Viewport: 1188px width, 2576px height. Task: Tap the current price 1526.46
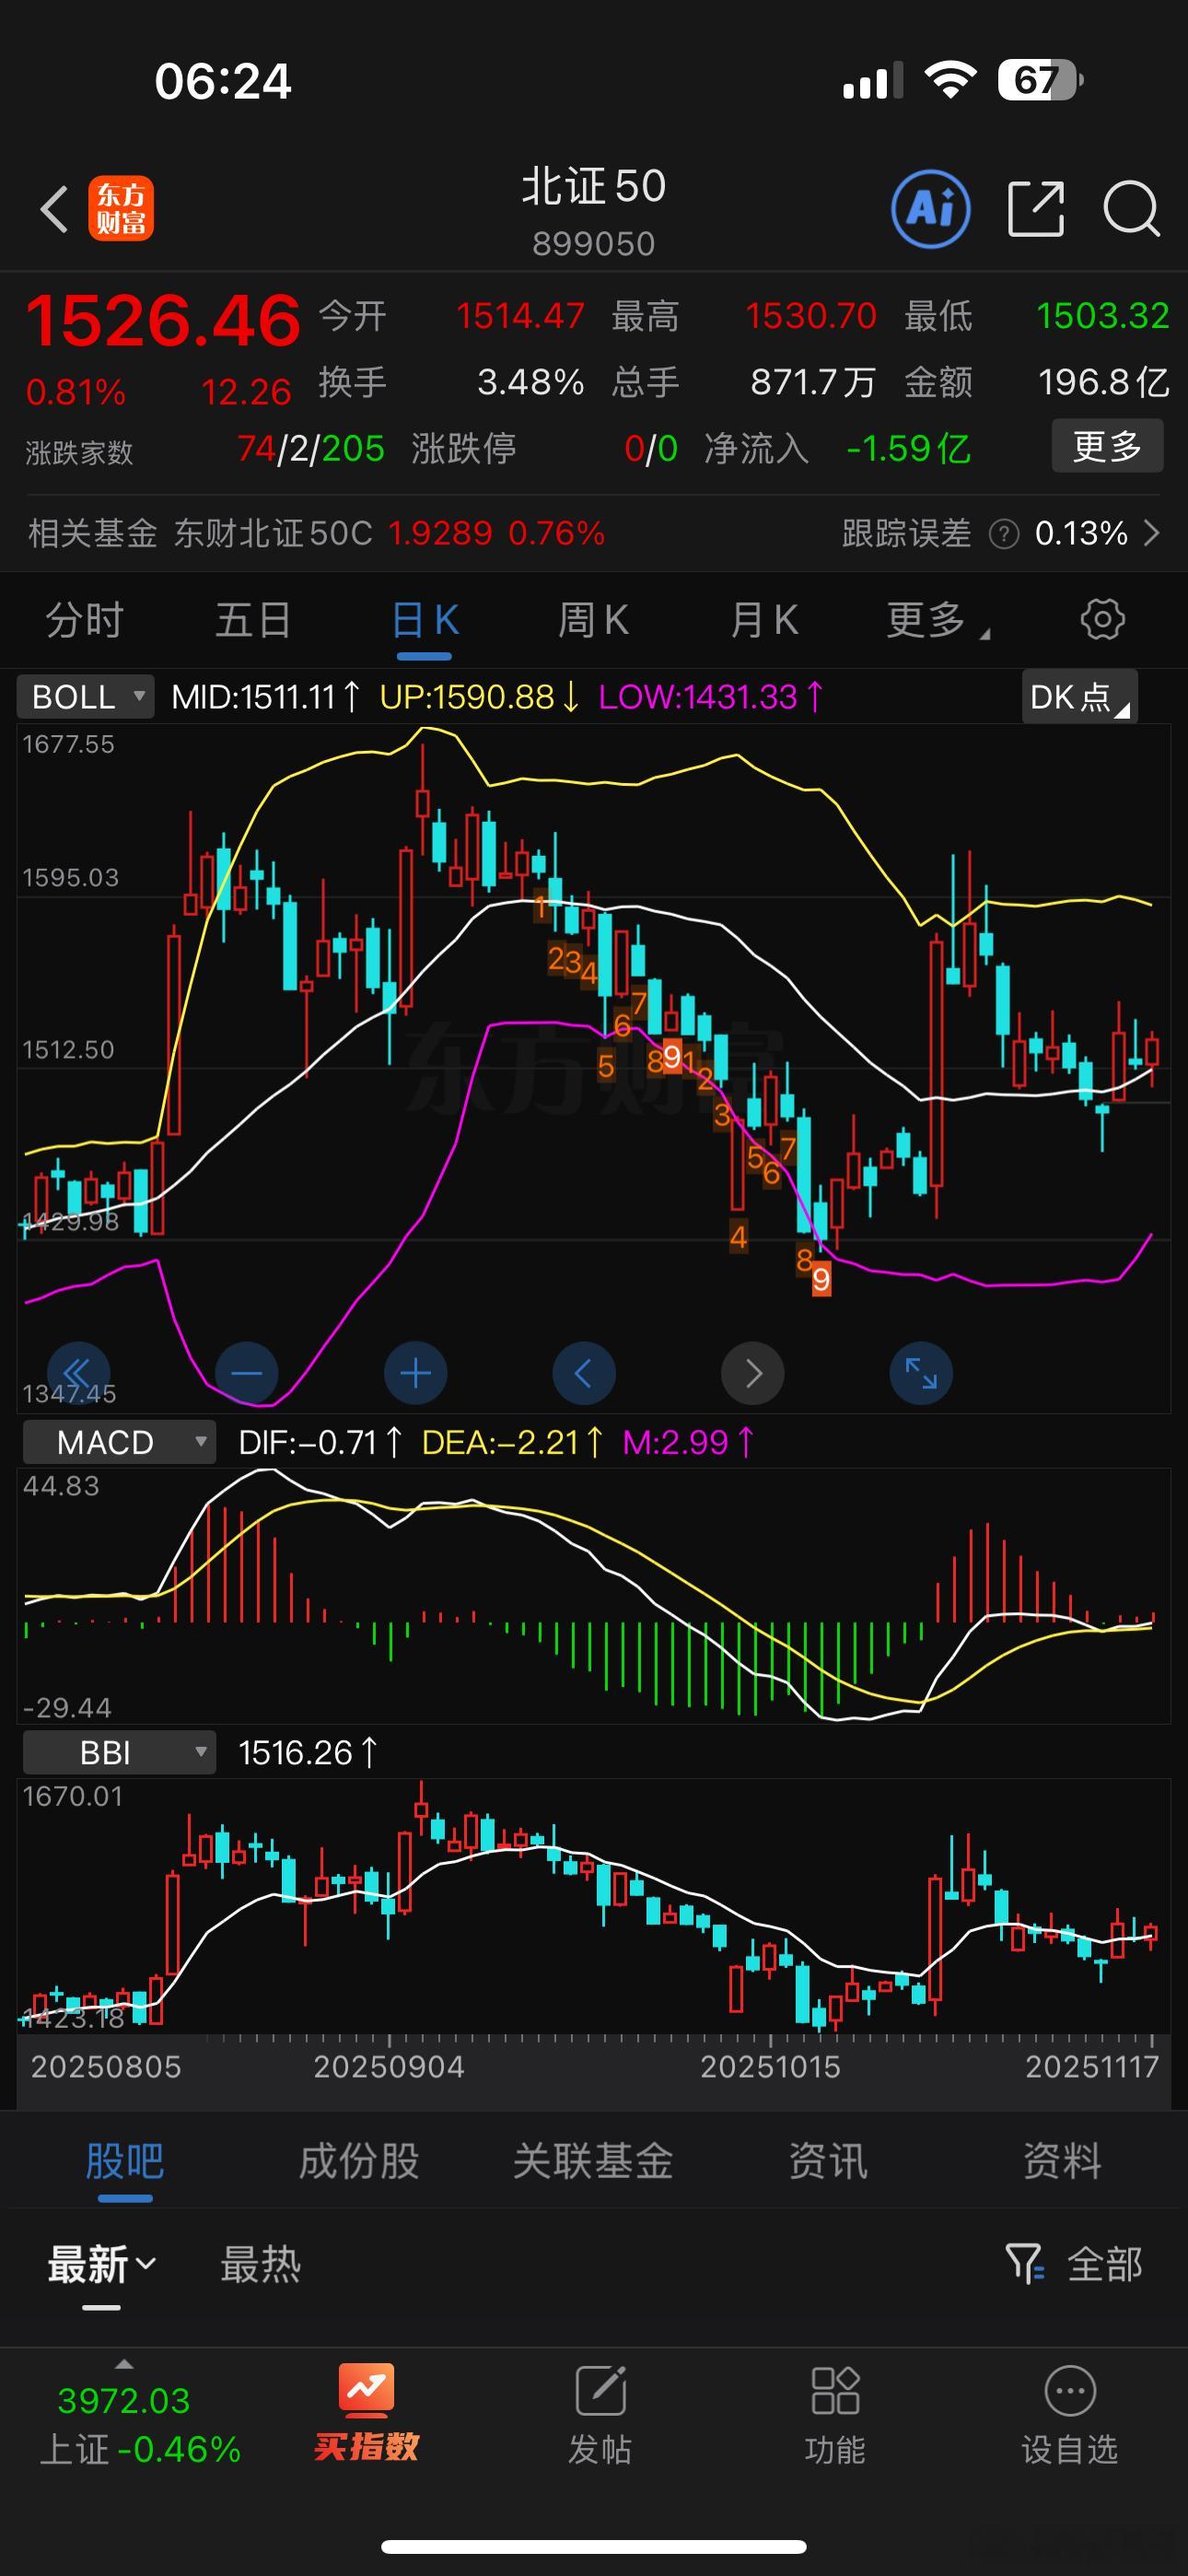click(163, 321)
